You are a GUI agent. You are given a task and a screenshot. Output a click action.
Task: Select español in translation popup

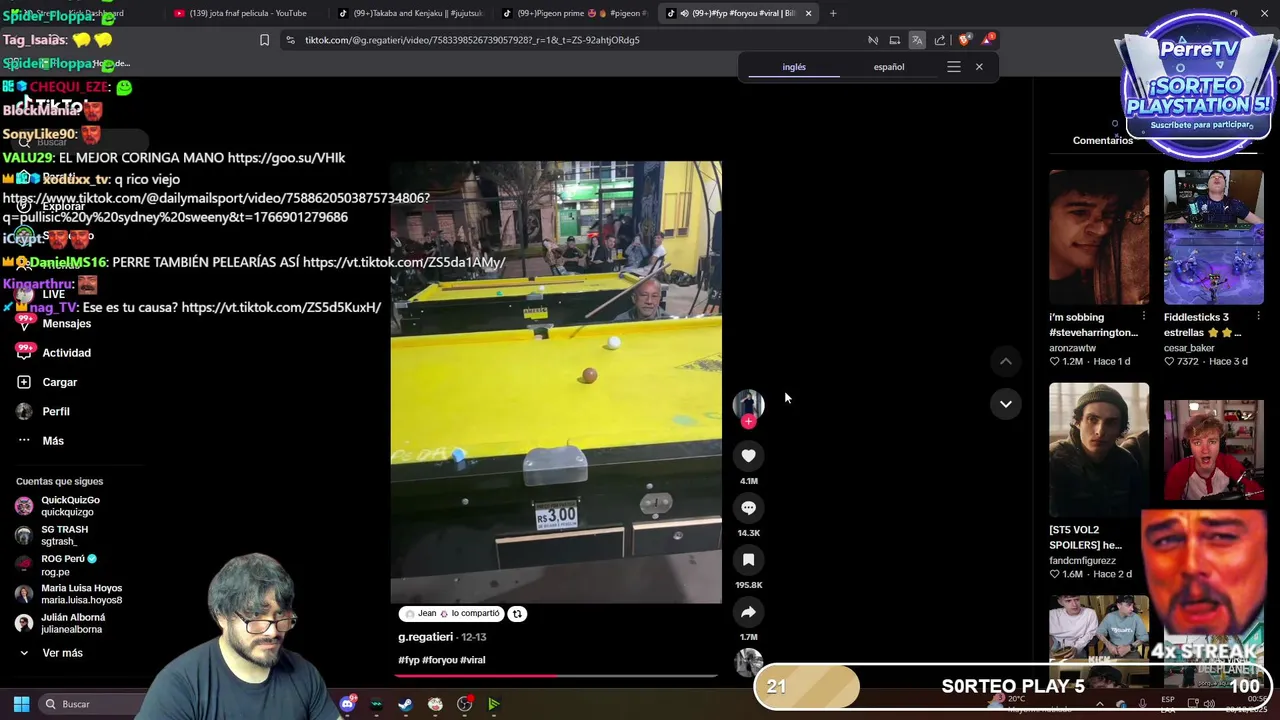point(889,67)
